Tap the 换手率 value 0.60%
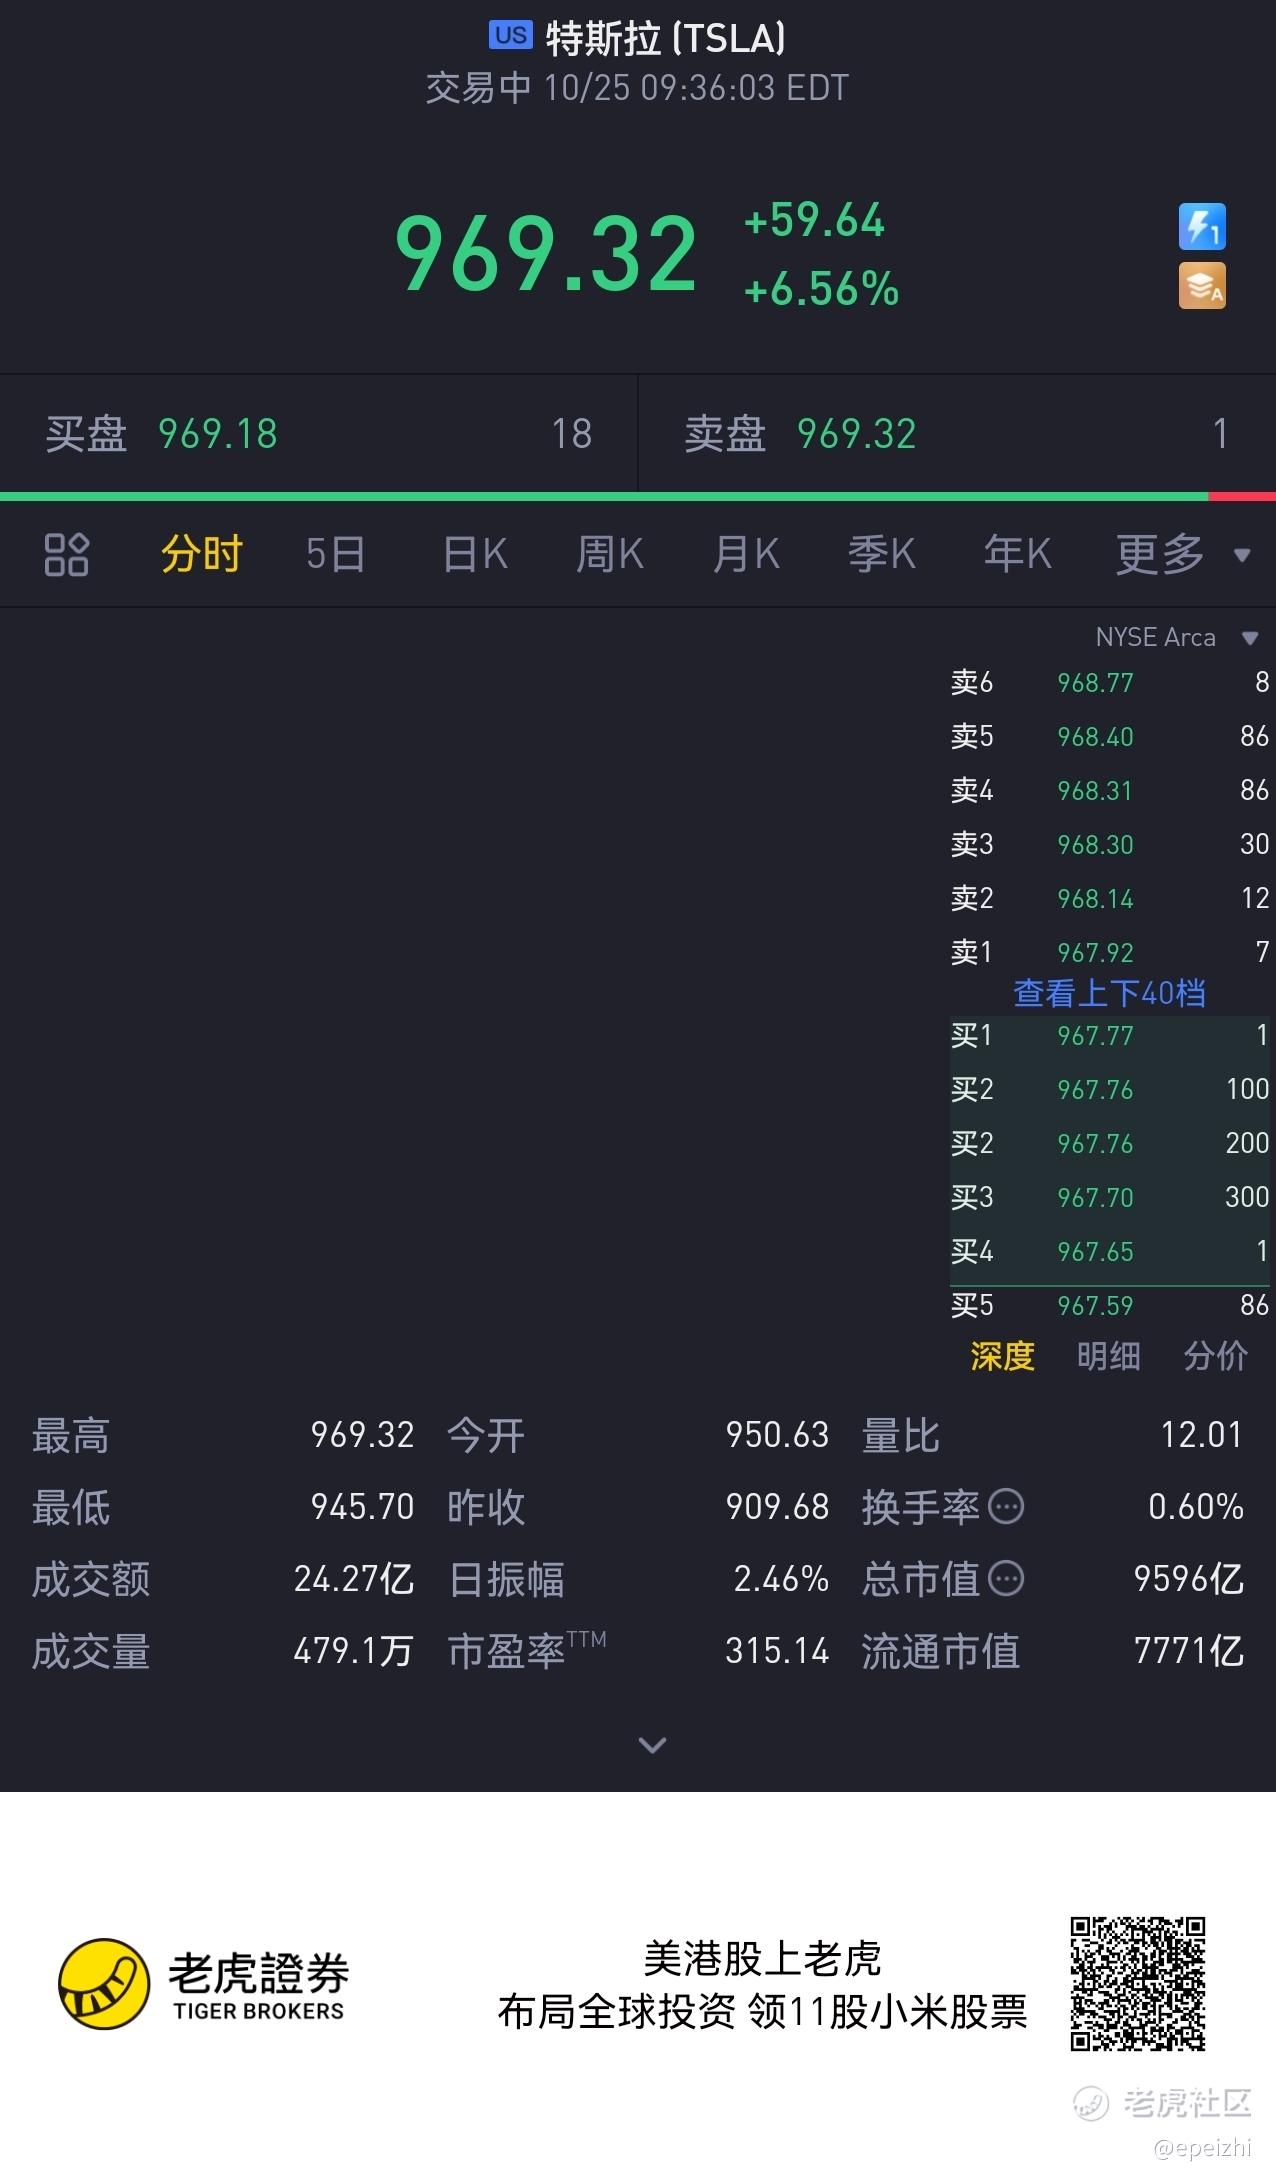1276x2177 pixels. coord(1196,1507)
